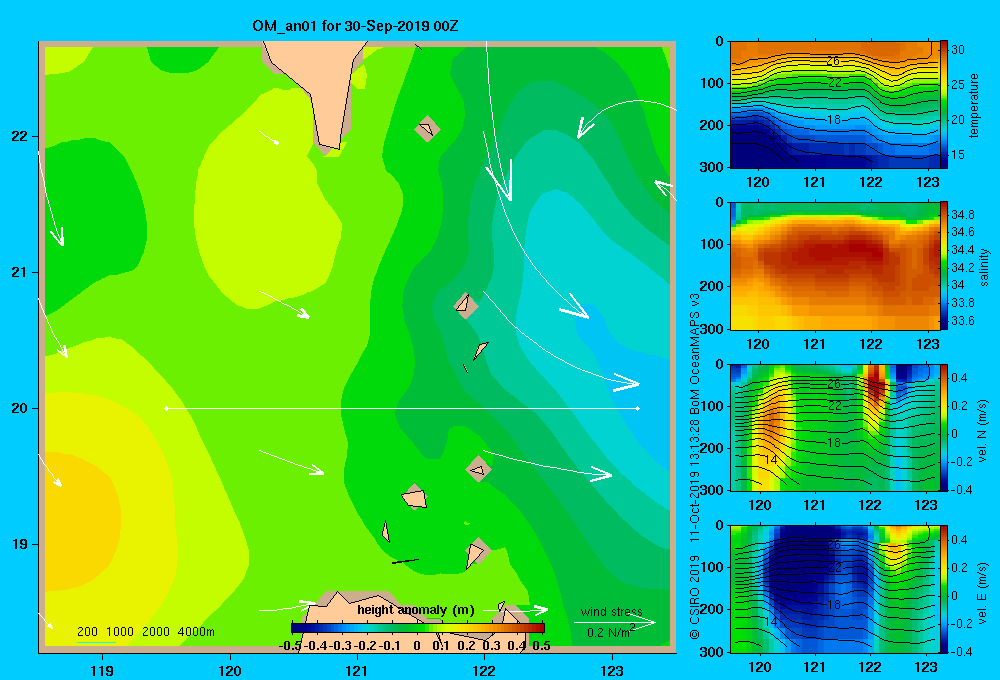Click depth label '100' on temperature panel
1000x680 pixels.
tap(711, 83)
